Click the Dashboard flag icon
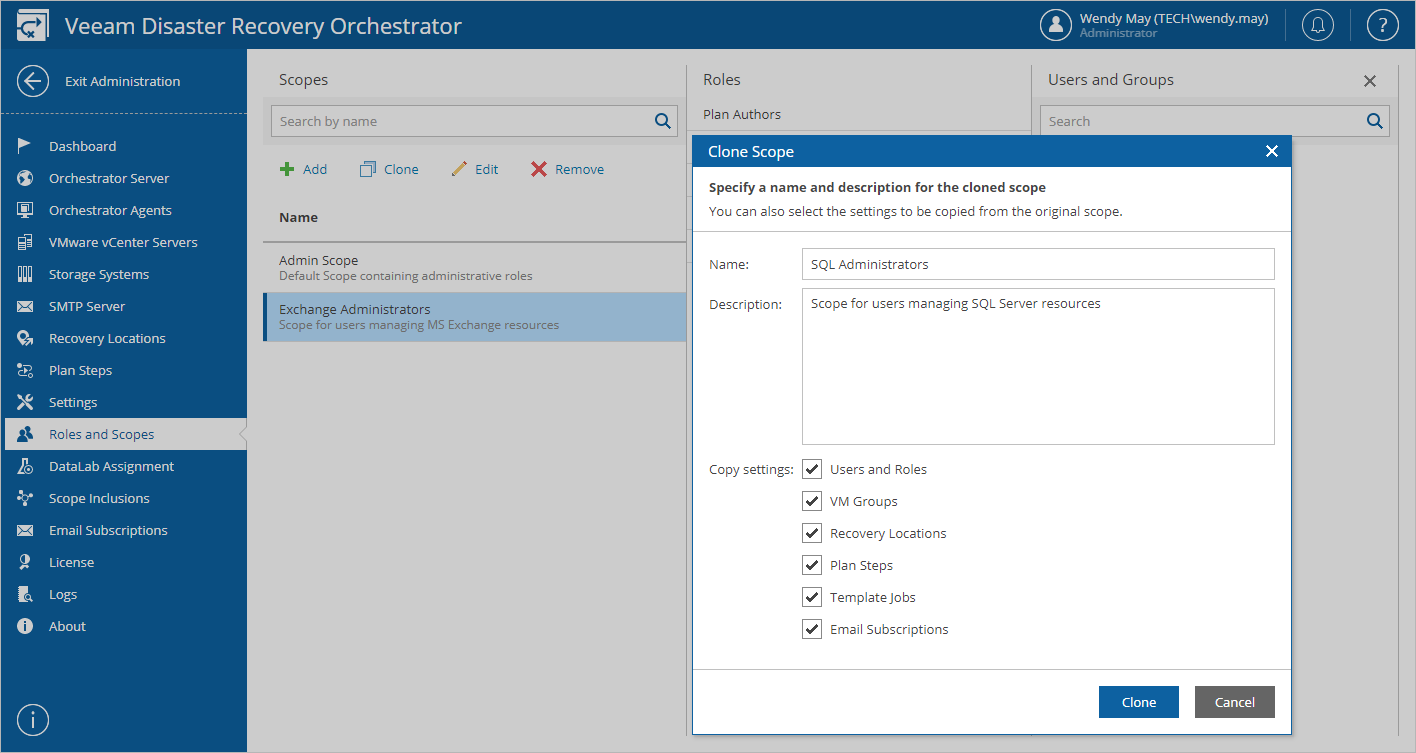This screenshot has width=1416, height=753. [25, 146]
